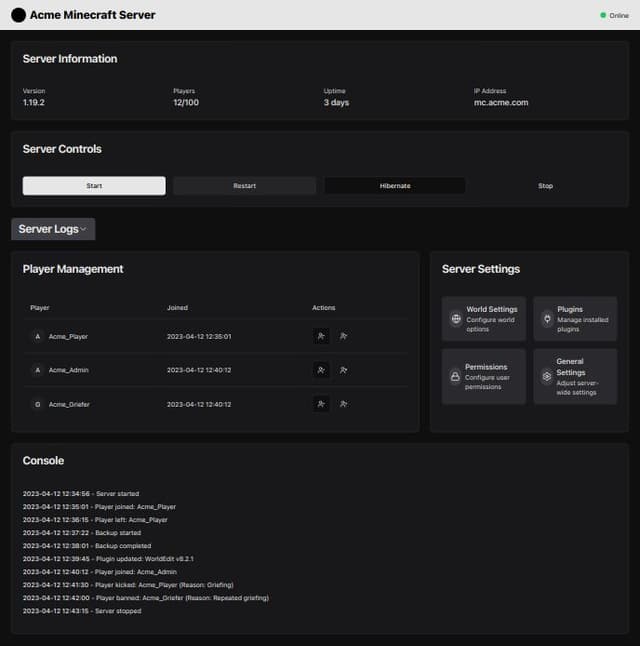Stop the server

[x=545, y=186]
